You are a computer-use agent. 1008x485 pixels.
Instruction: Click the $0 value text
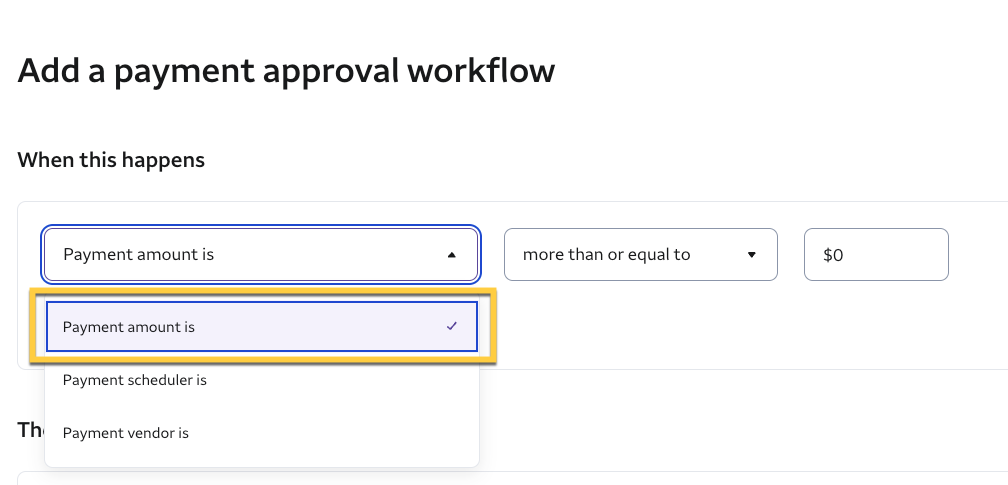coord(833,255)
